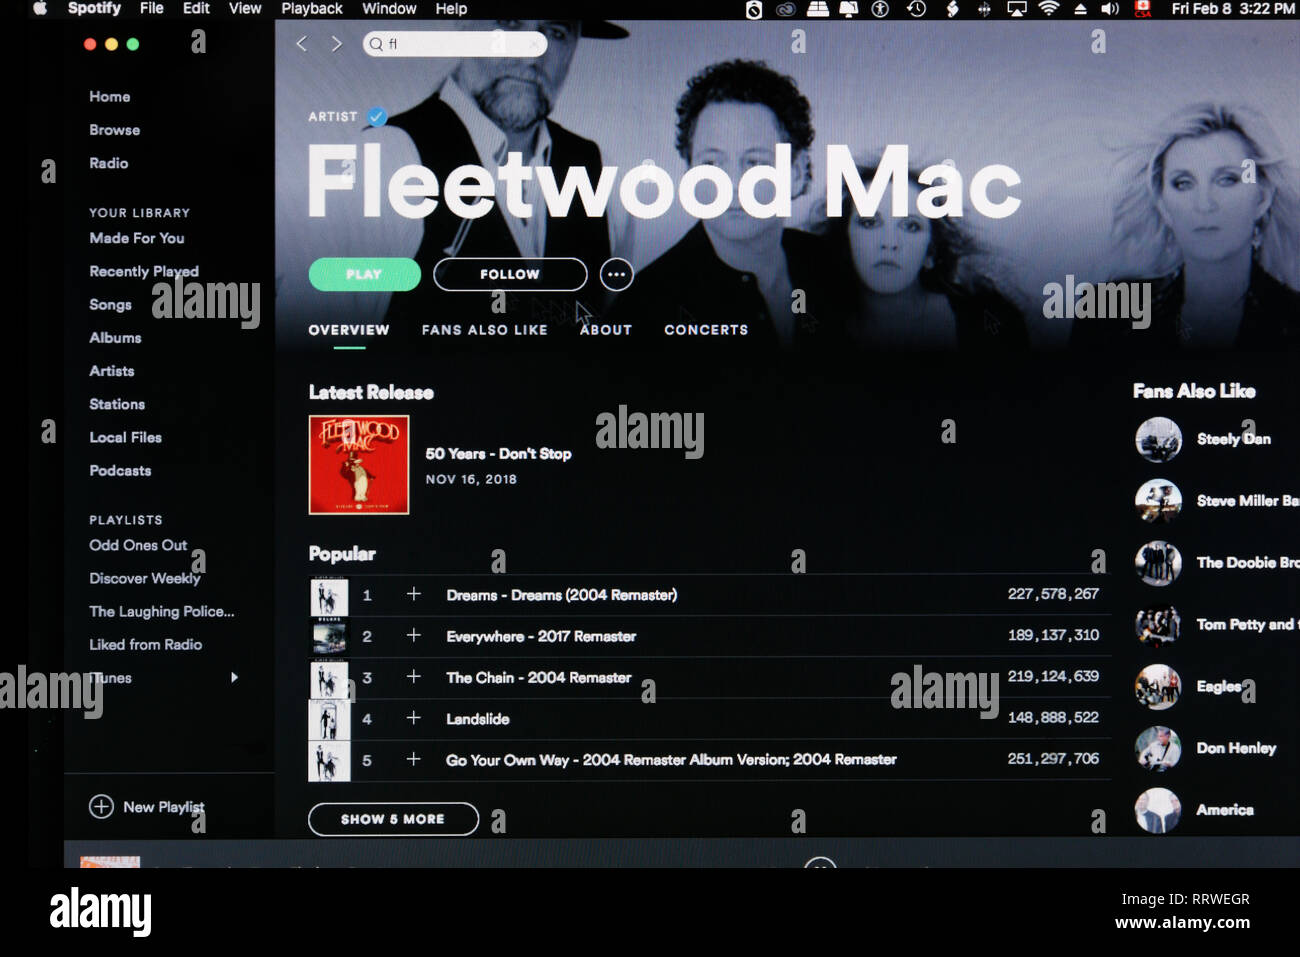Add Everywhere to library with plus
Image resolution: width=1300 pixels, height=957 pixels.
click(x=414, y=635)
